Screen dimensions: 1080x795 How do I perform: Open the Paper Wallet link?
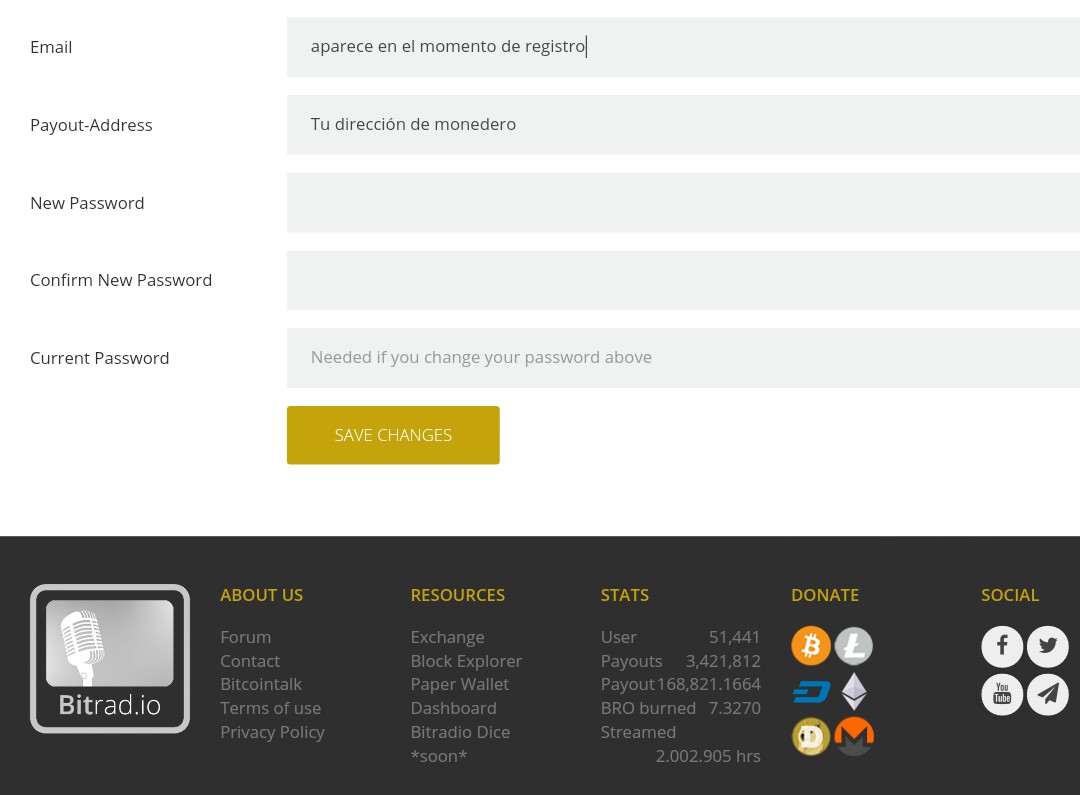[x=460, y=685]
